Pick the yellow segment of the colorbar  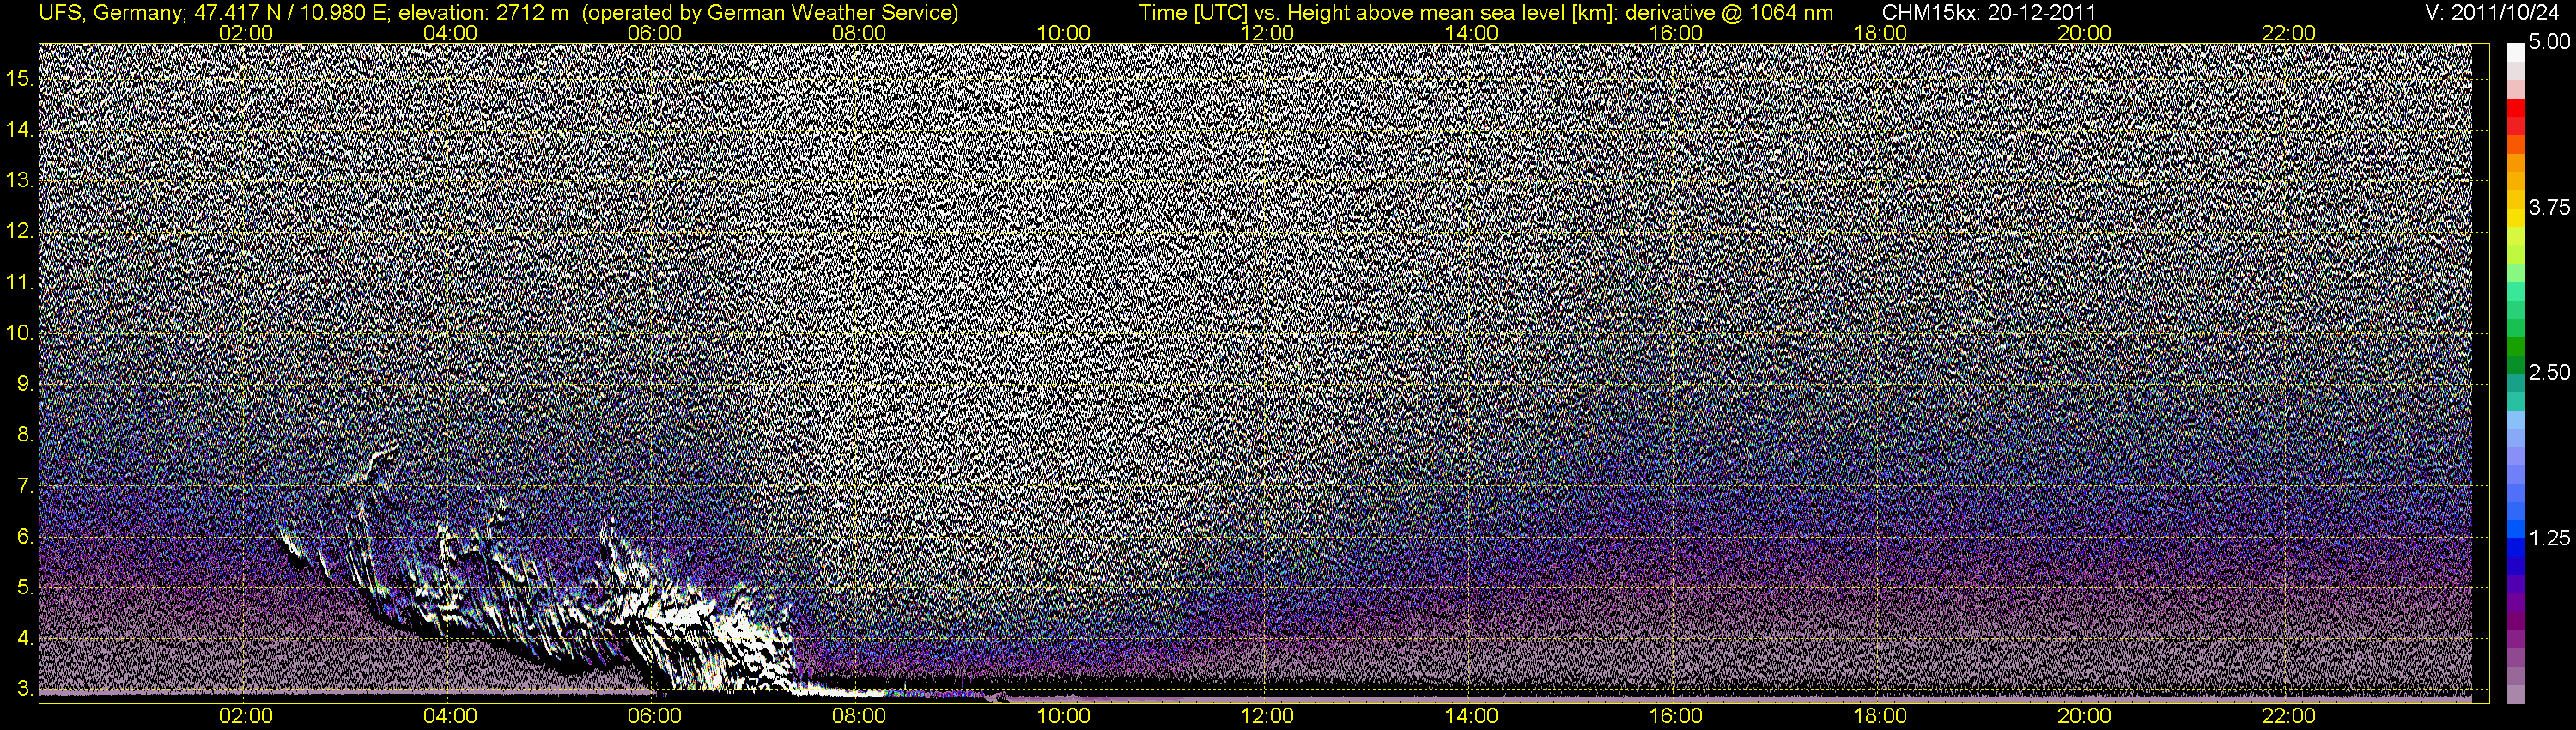2515,218
